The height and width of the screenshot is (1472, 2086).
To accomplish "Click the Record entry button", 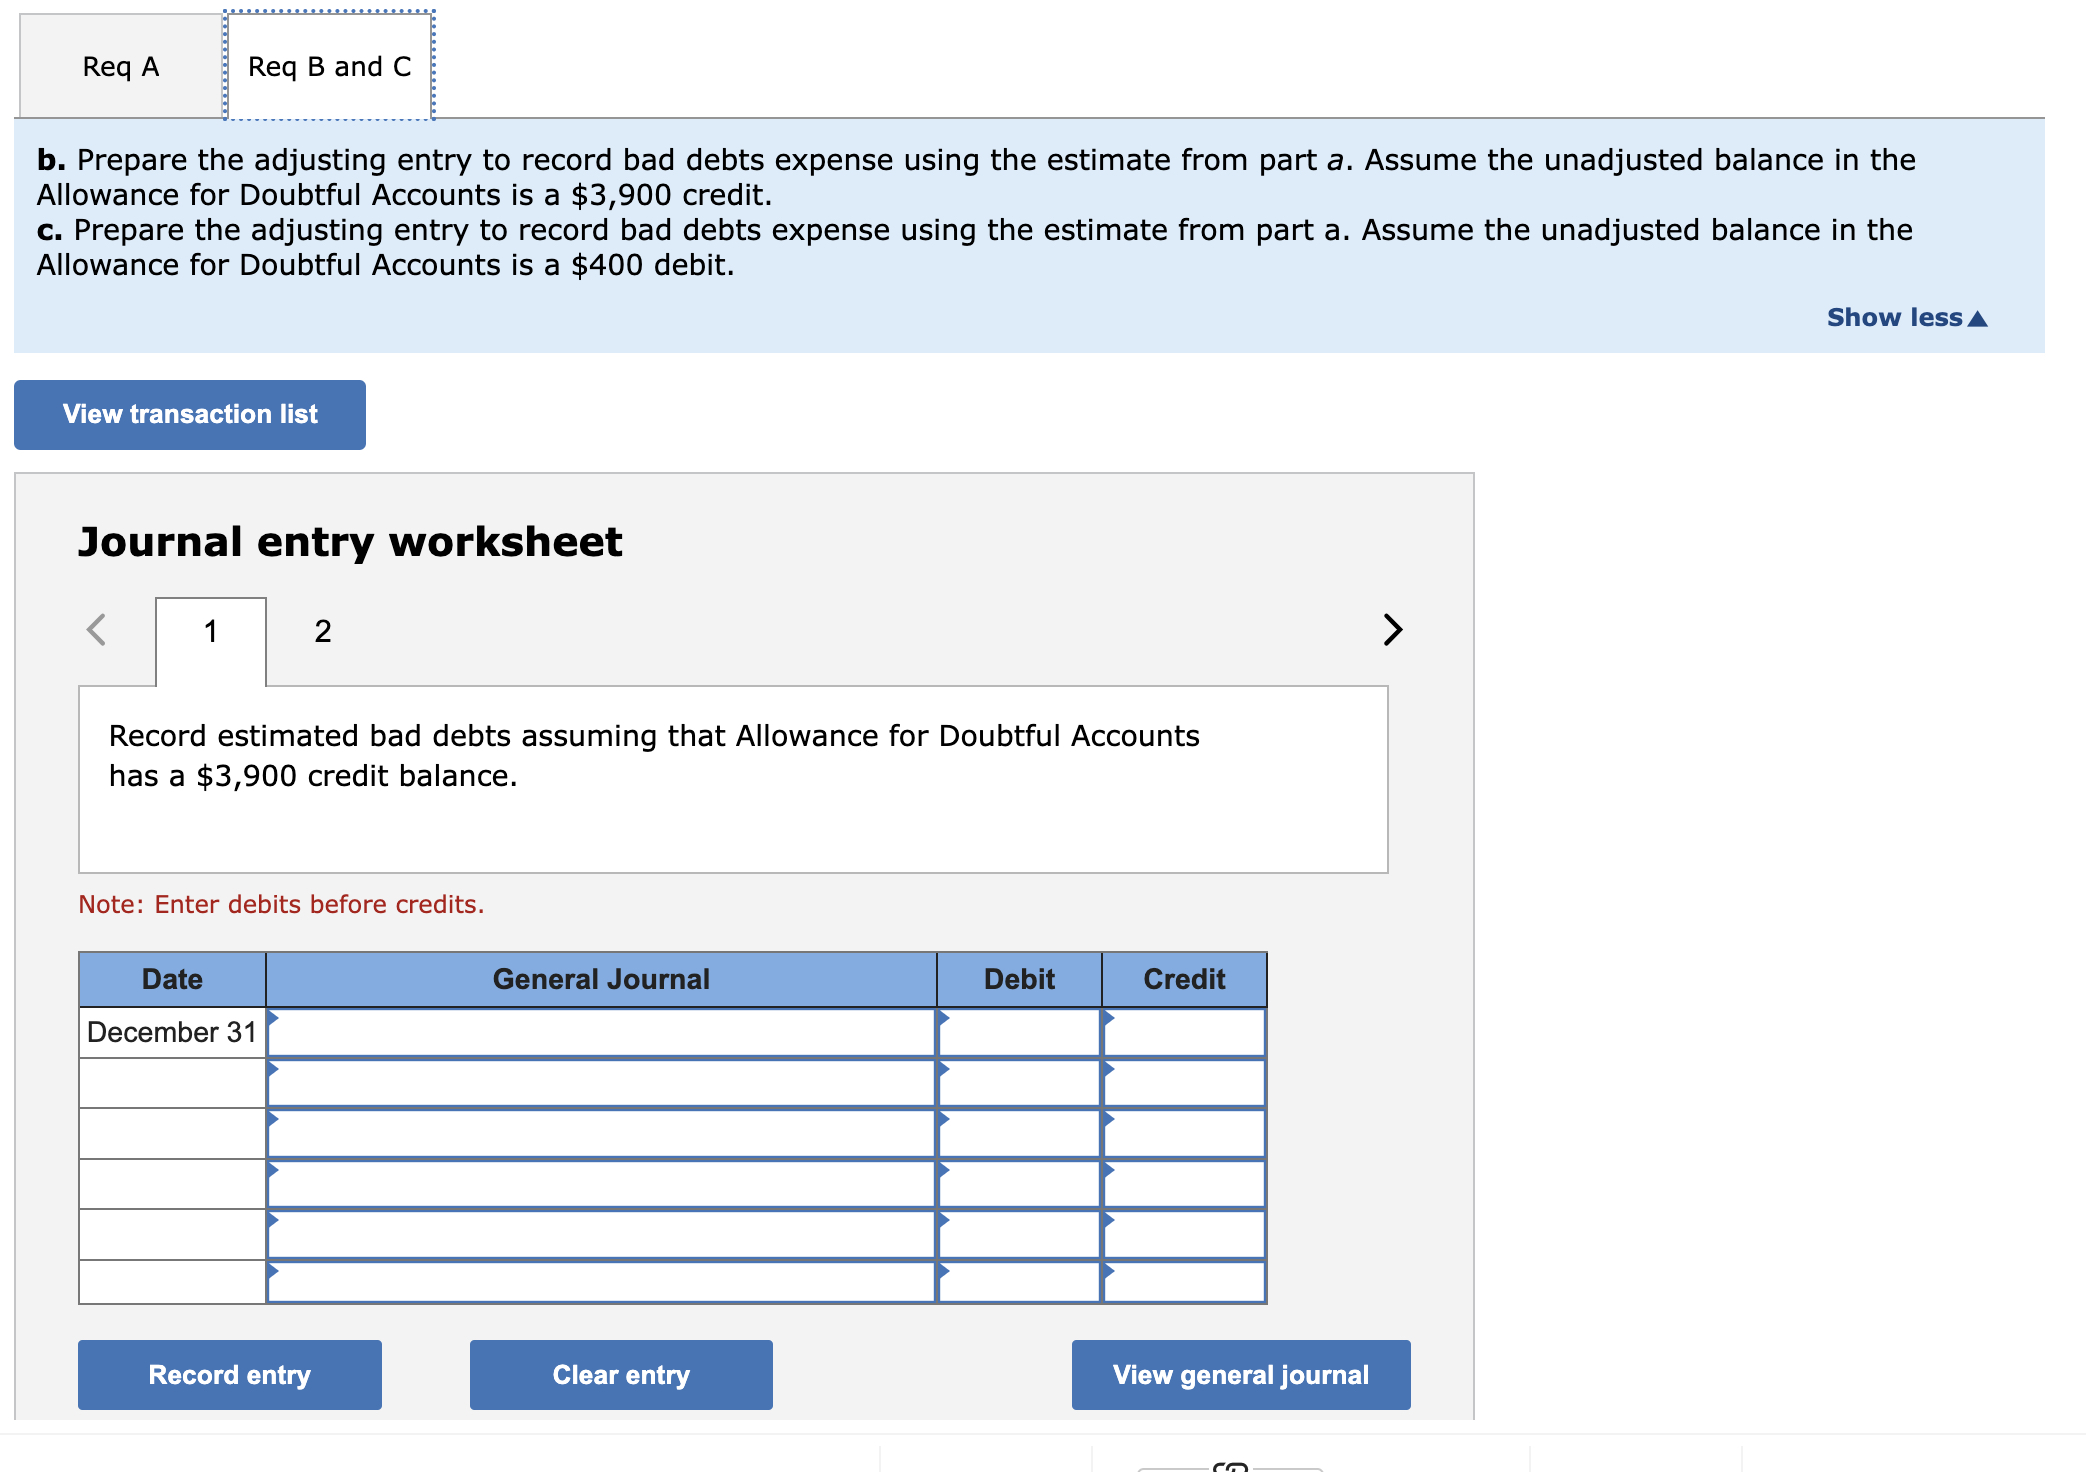I will [x=229, y=1375].
